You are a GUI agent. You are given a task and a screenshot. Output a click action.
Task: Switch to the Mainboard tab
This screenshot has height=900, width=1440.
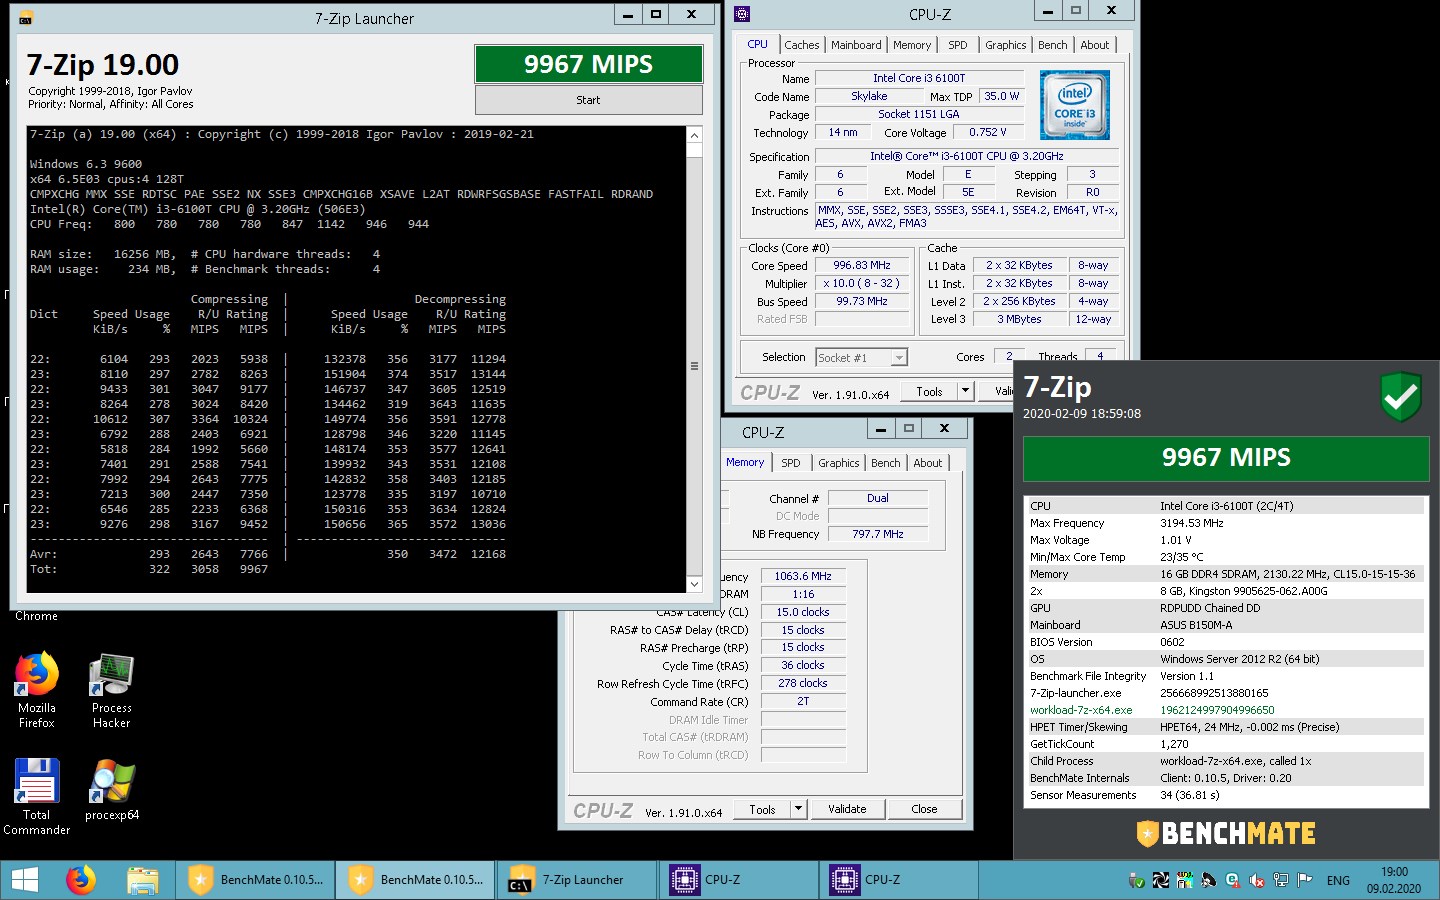click(856, 45)
